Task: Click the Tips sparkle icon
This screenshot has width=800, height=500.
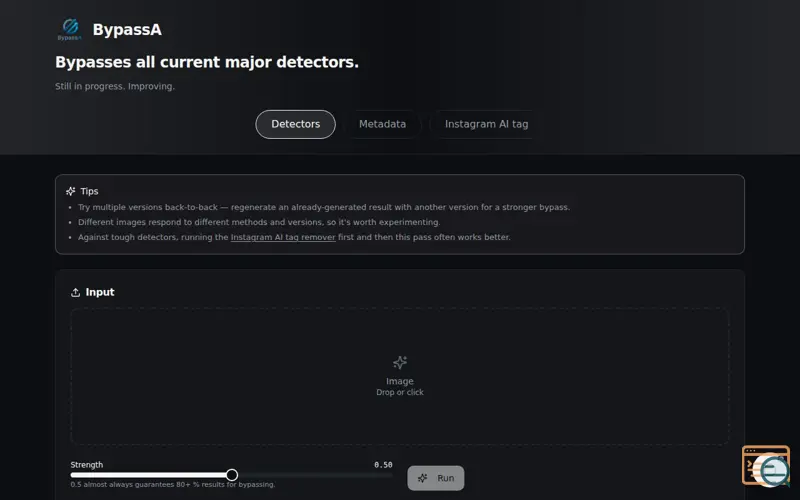Action: point(71,191)
